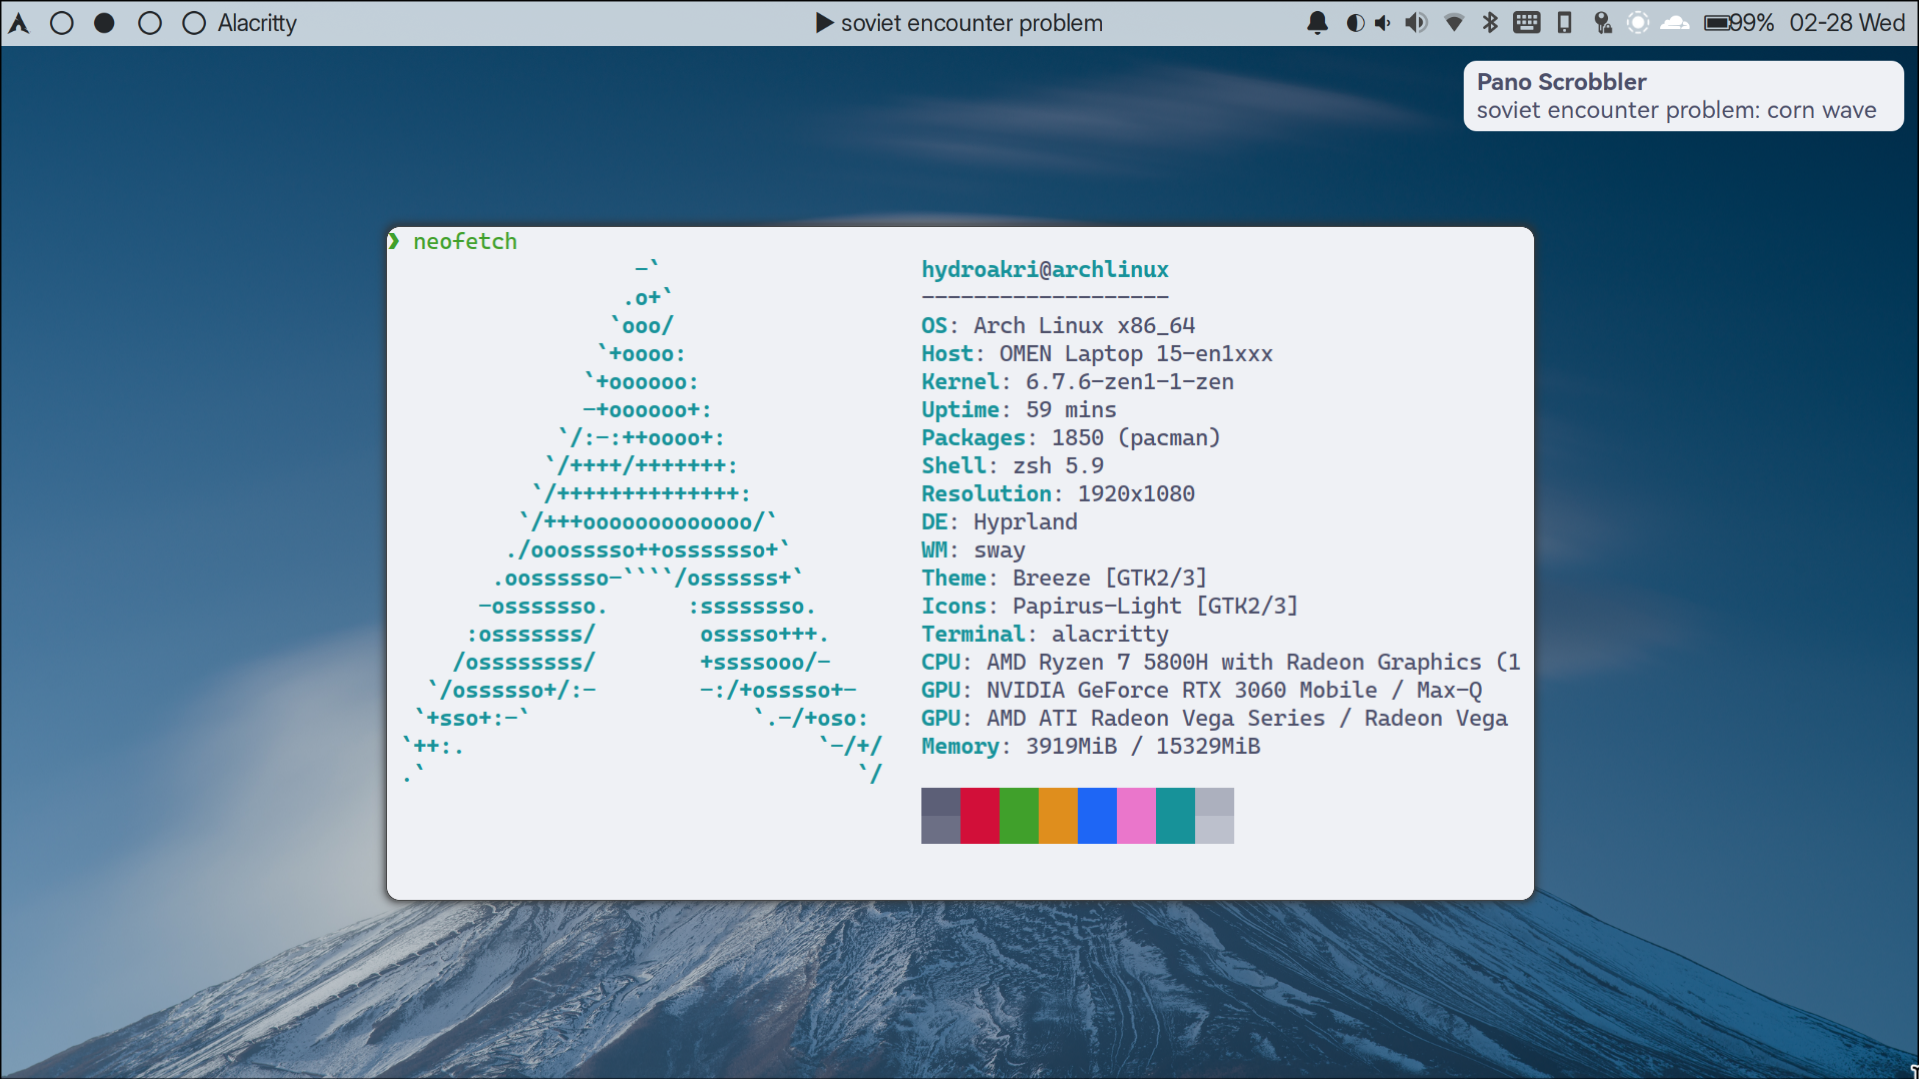Screen dimensions: 1920x1079
Task: Click the Arch ASCII art logo
Action: tap(643, 521)
